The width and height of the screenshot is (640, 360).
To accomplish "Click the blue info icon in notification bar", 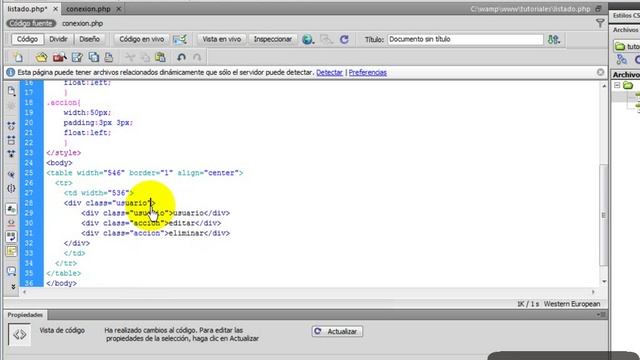I will 11,72.
